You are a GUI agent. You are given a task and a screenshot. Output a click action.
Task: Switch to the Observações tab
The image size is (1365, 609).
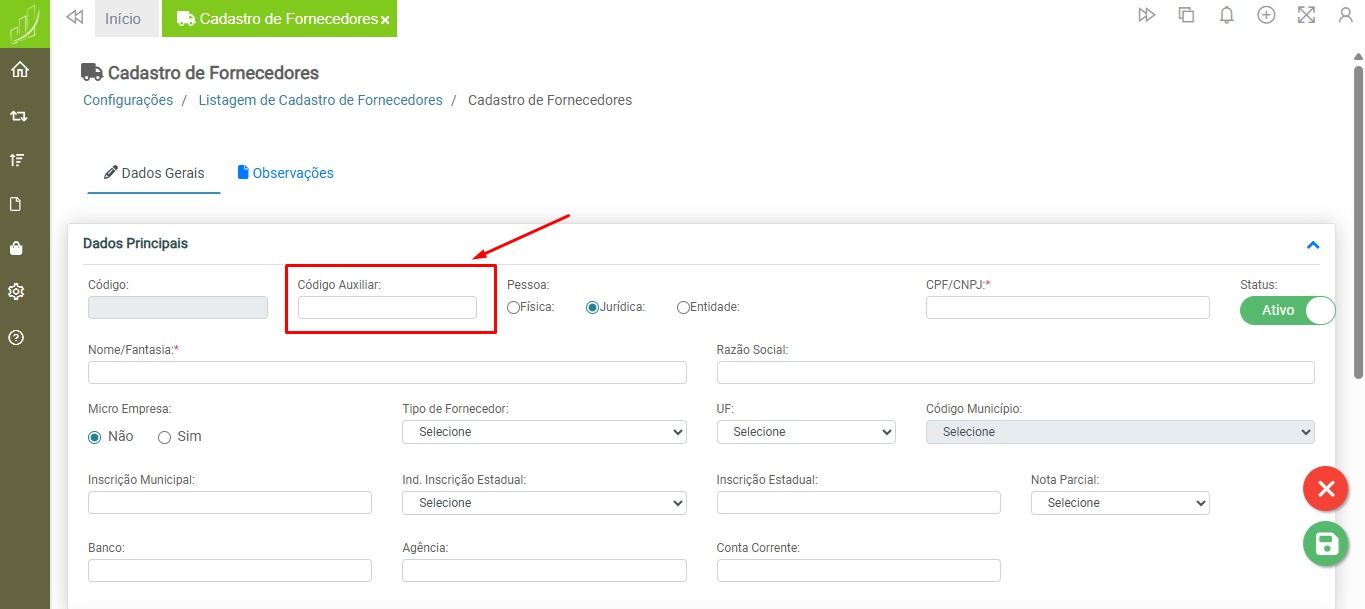point(286,173)
